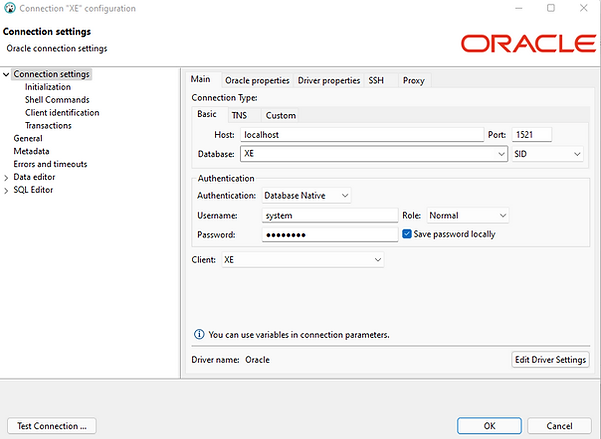Click the Username field containing system
This screenshot has height=439, width=601.
point(330,215)
